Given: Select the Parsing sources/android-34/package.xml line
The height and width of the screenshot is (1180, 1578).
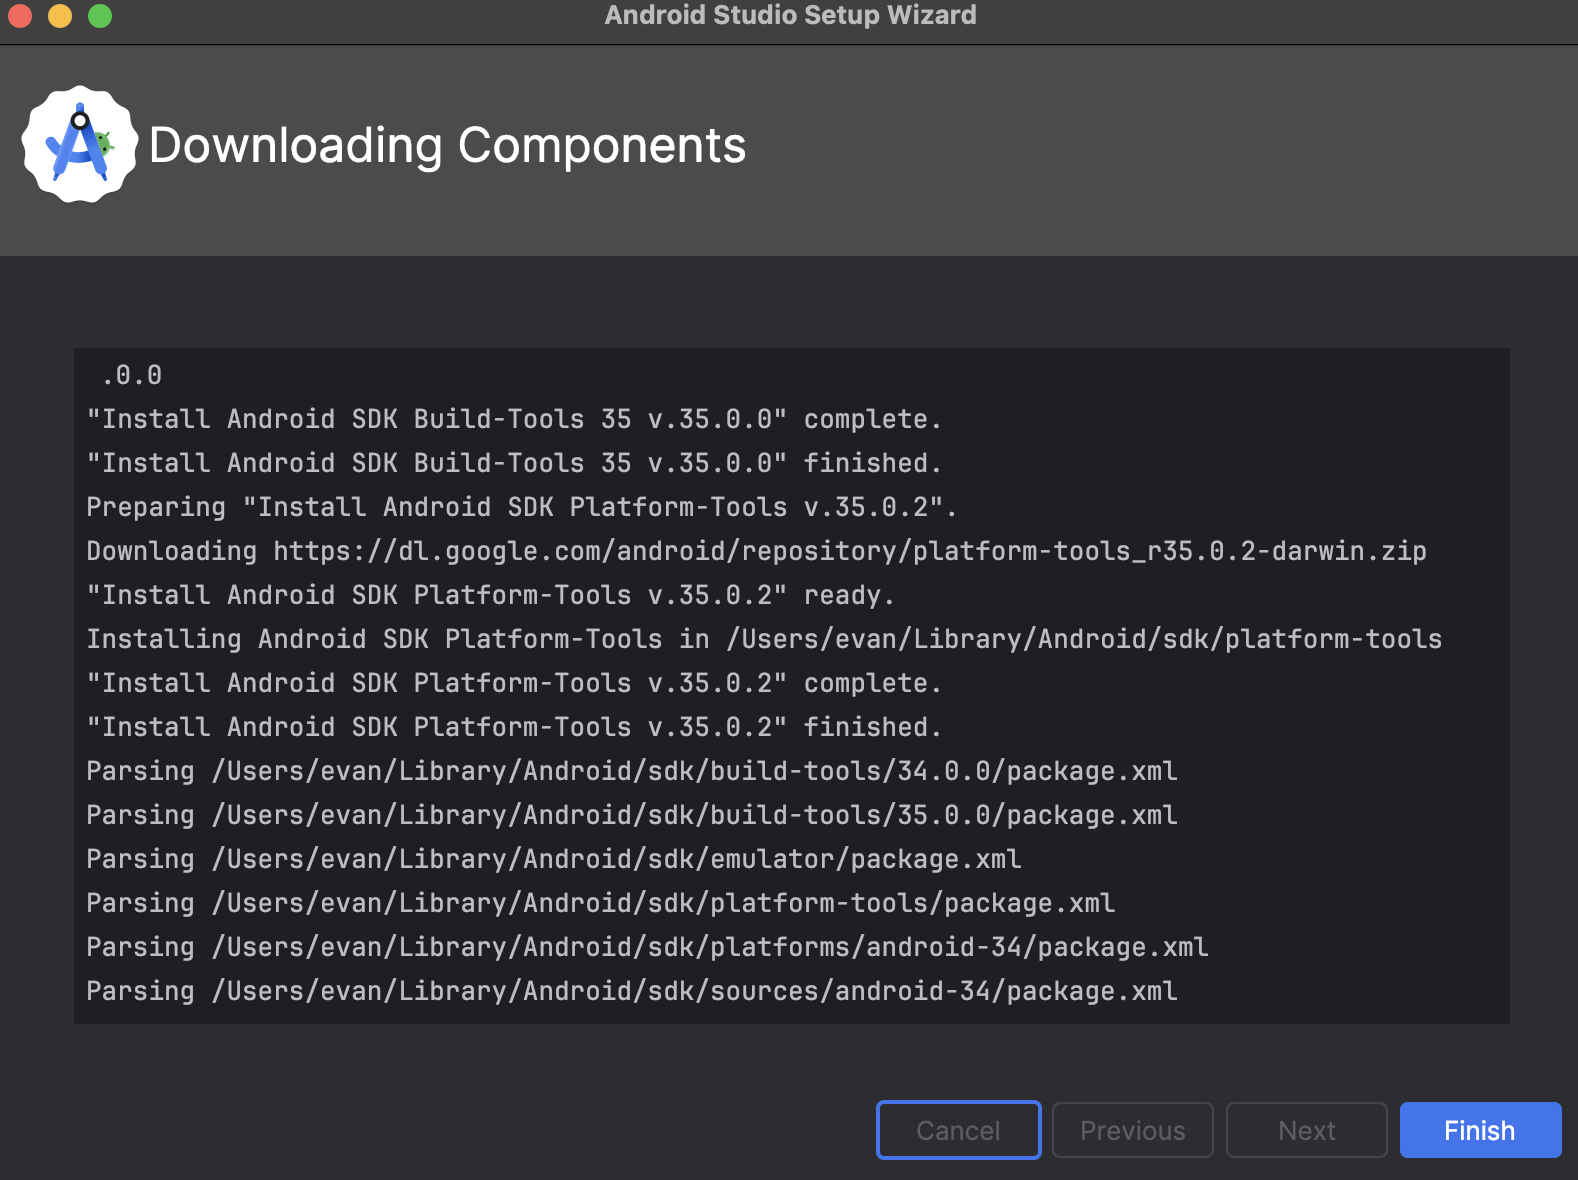Looking at the screenshot, I should (632, 991).
